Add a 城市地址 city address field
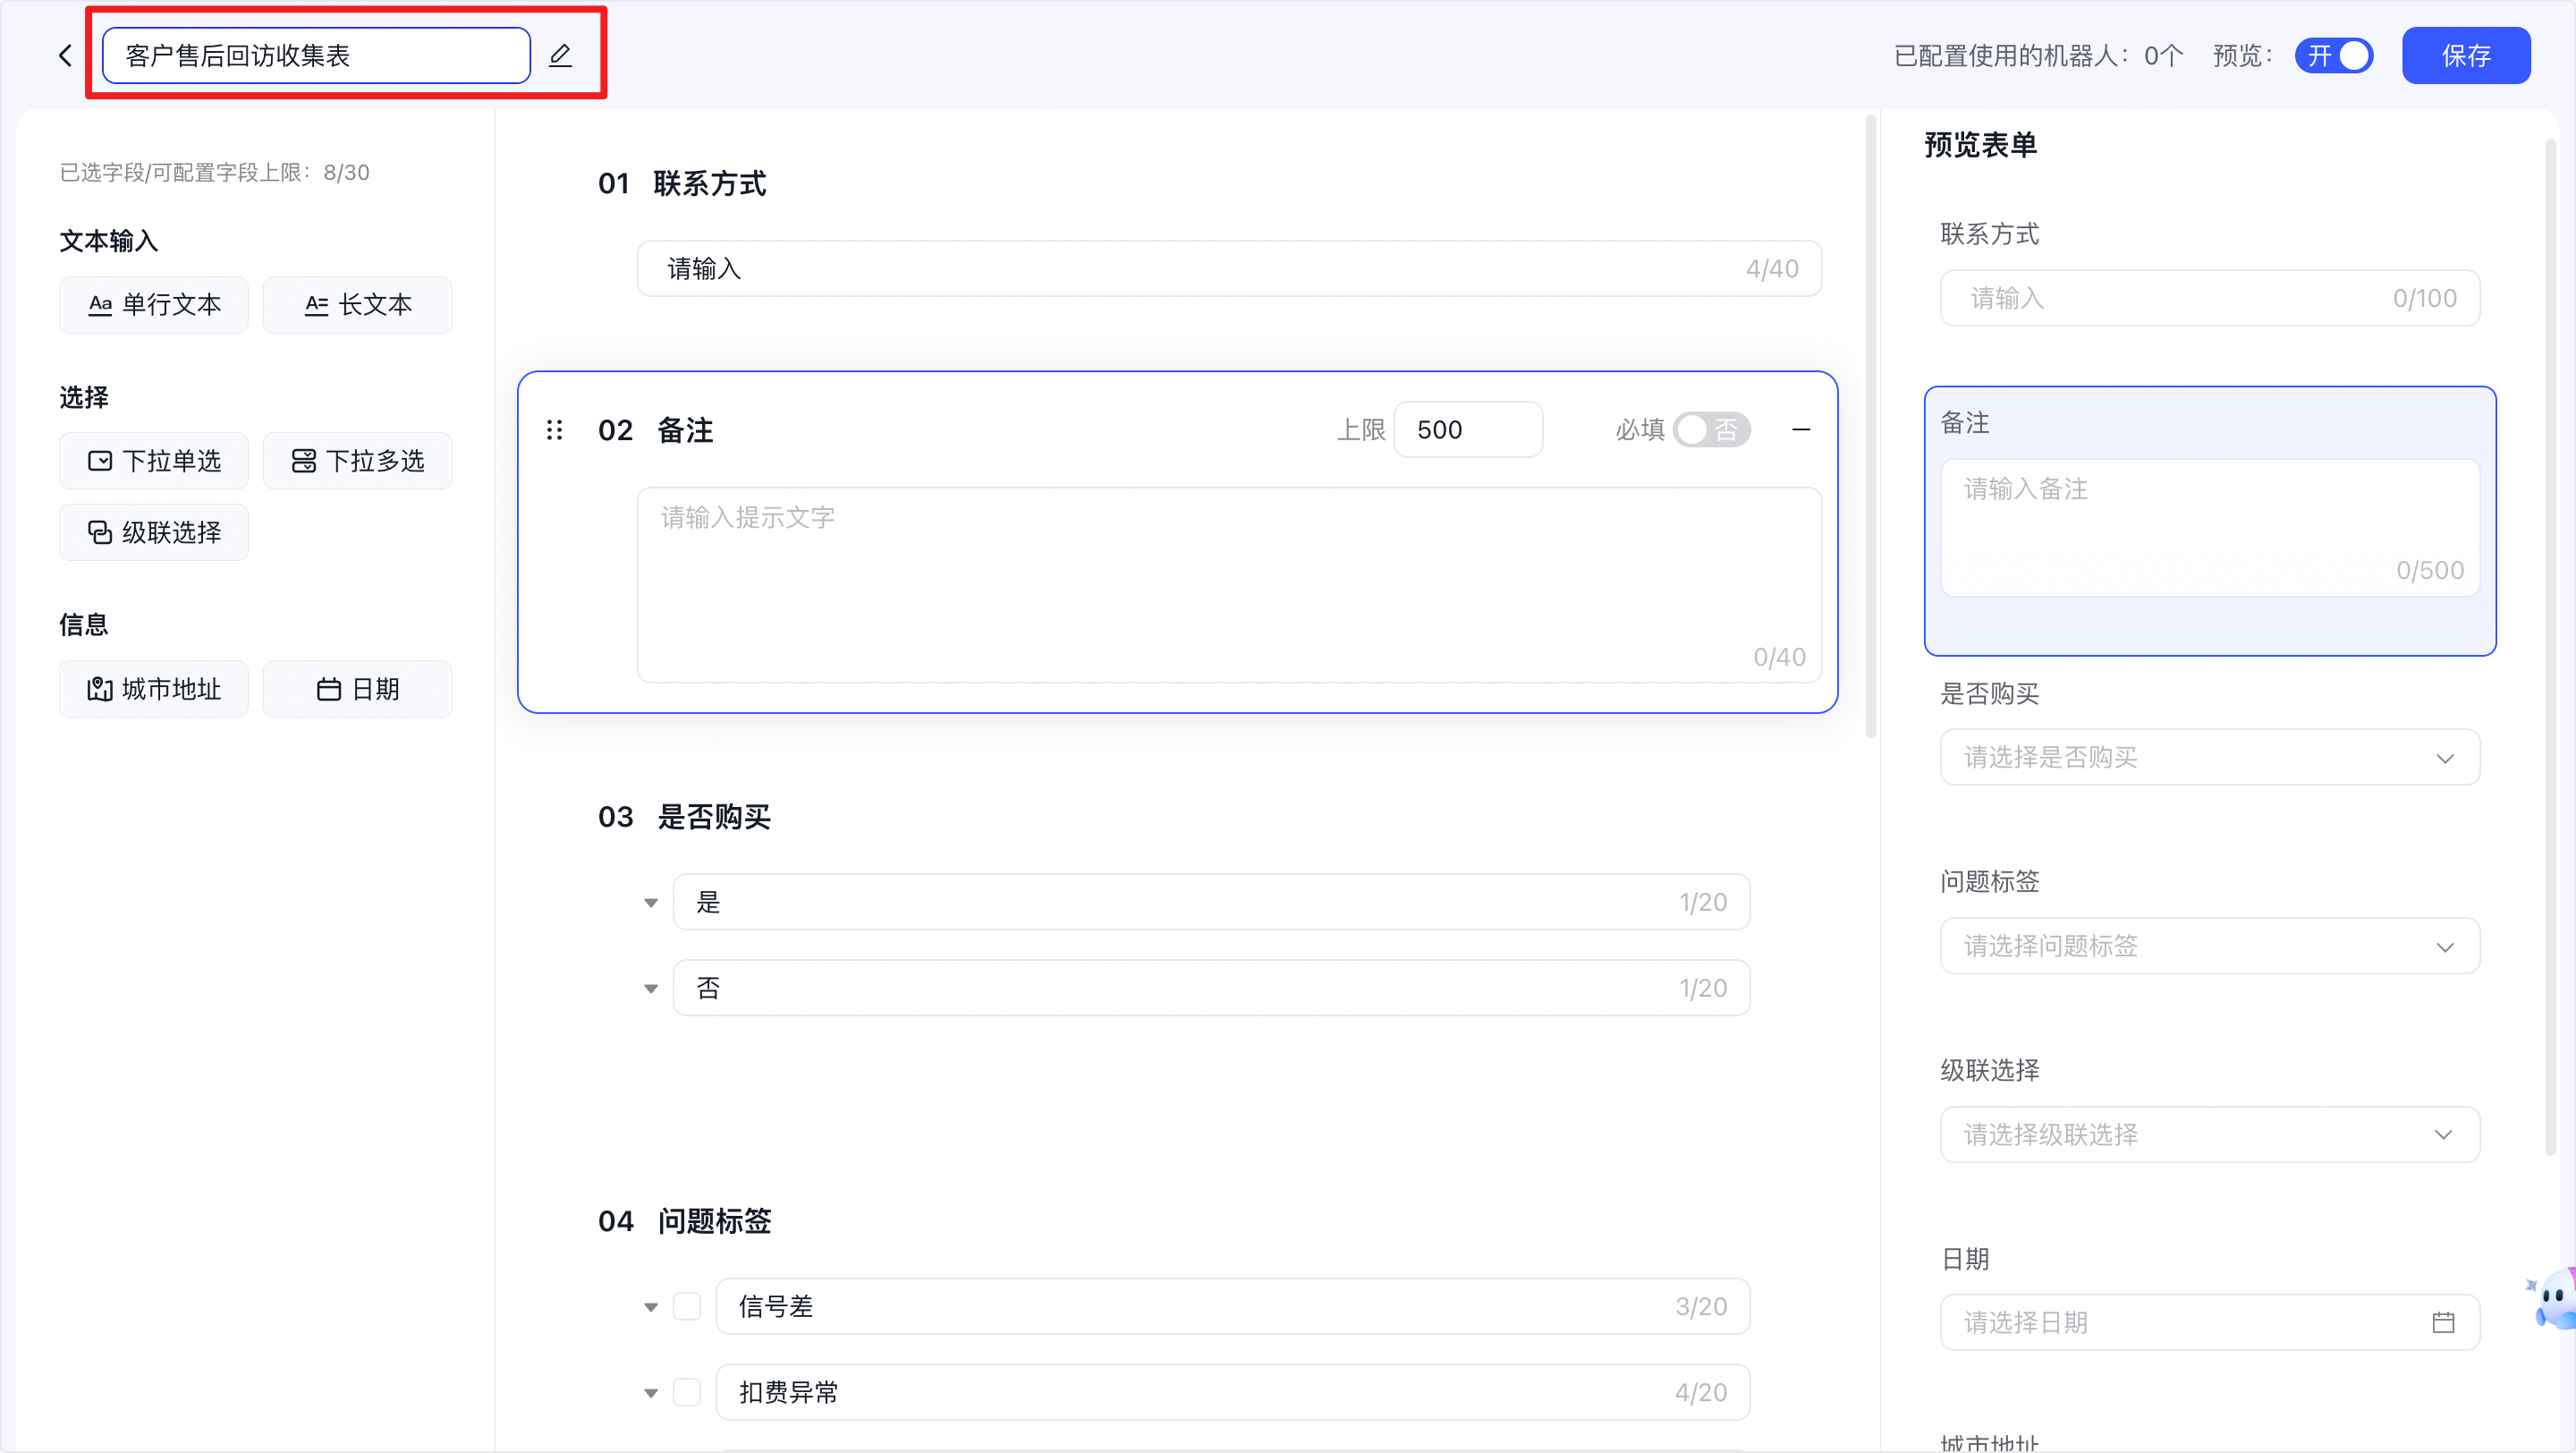2576x1453 pixels. (x=154, y=689)
